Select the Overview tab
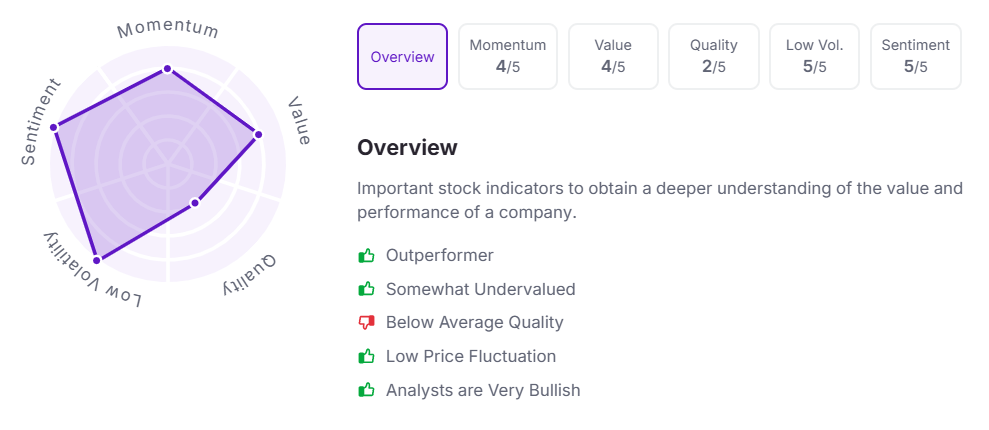Viewport: 989px width, 430px height. click(402, 57)
